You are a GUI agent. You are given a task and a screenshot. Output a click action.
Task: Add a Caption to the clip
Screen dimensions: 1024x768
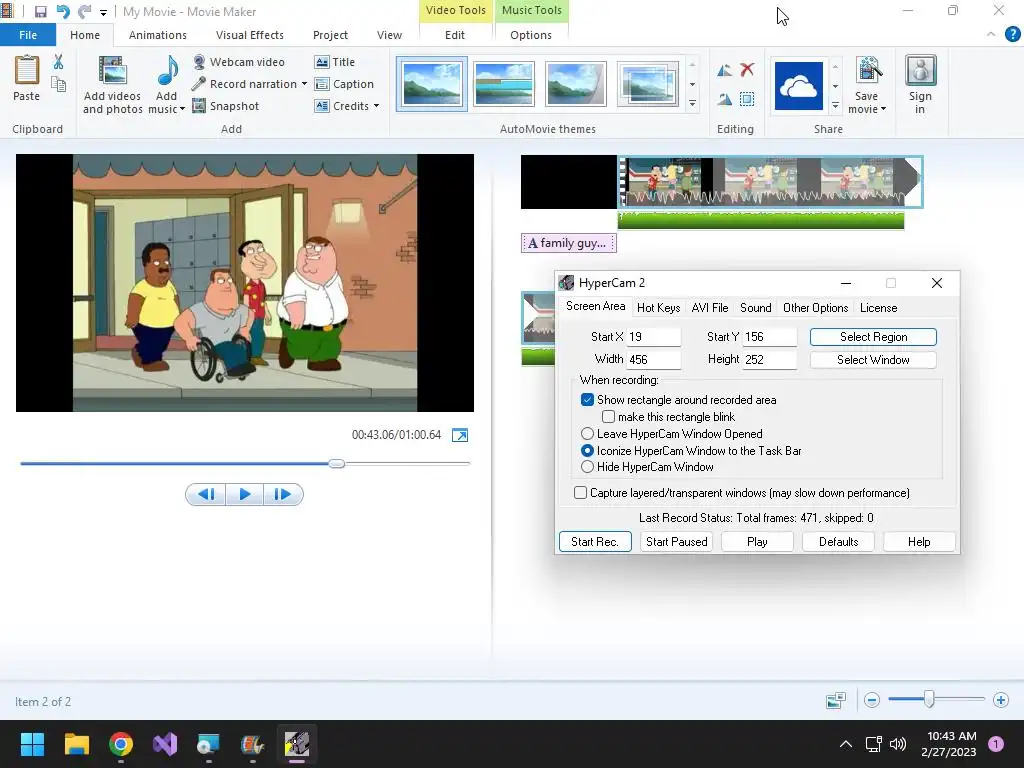(344, 84)
